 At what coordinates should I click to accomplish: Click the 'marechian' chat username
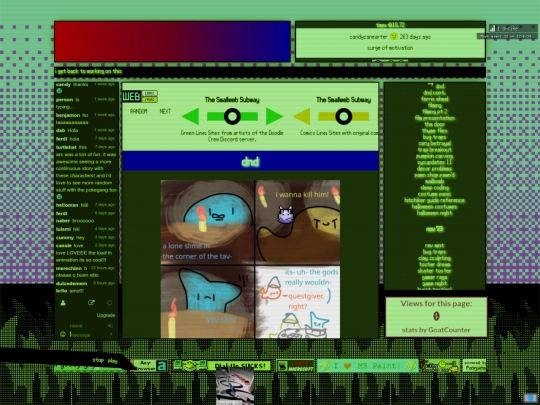[69, 268]
